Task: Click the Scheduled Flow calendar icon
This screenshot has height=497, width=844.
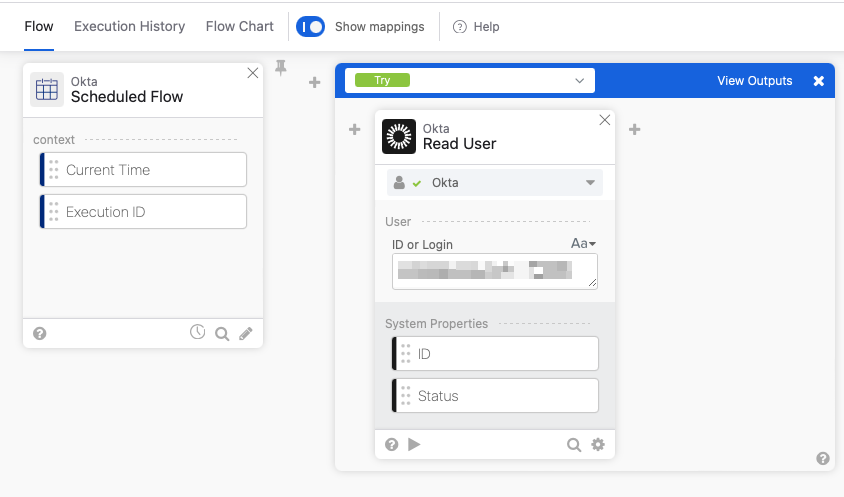Action: click(47, 89)
